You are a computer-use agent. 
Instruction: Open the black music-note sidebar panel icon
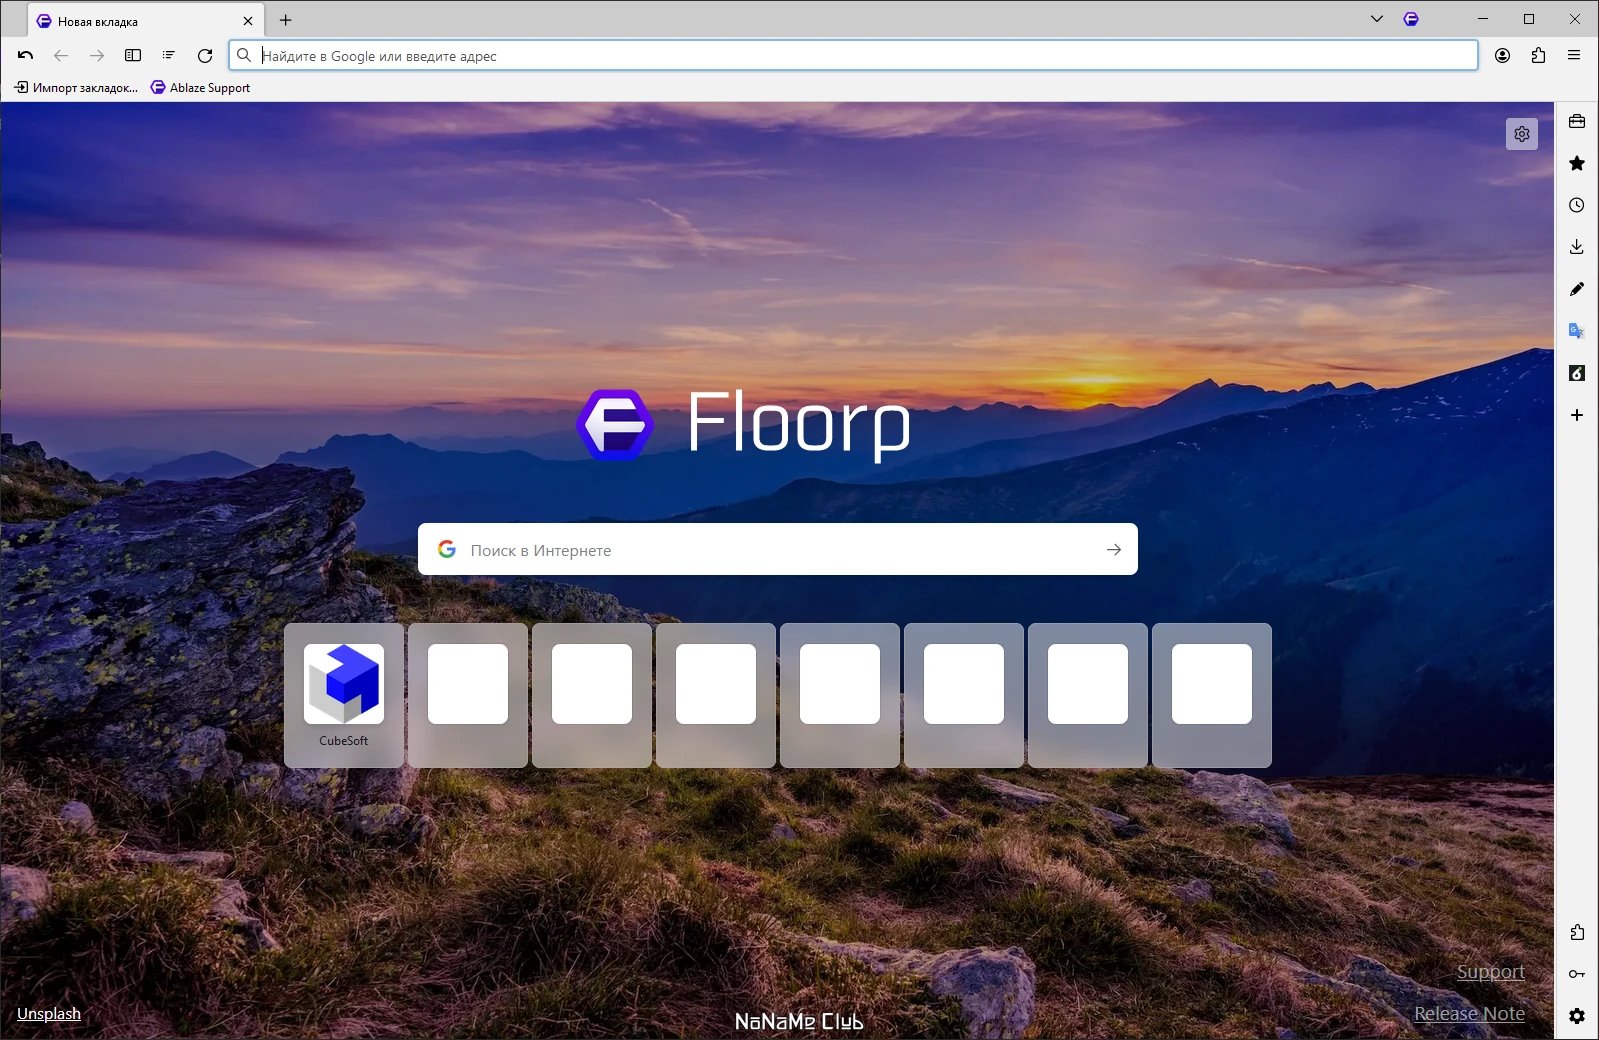(1577, 373)
